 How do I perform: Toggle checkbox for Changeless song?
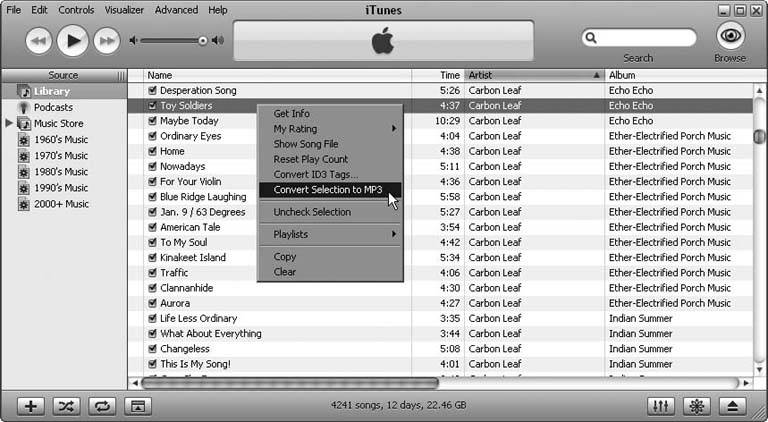pyautogui.click(x=152, y=349)
